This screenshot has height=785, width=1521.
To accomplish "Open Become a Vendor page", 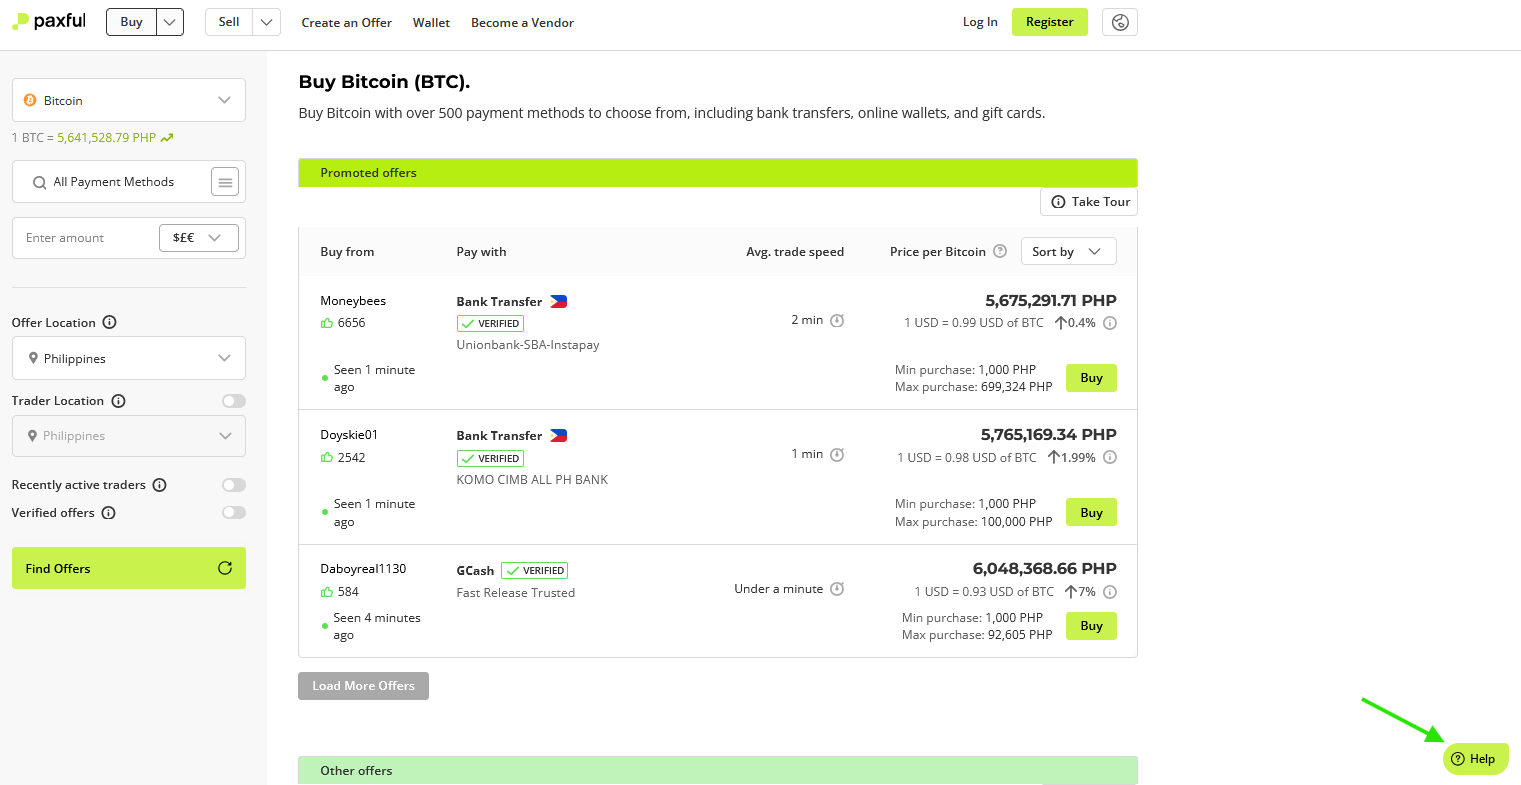I will 522,22.
